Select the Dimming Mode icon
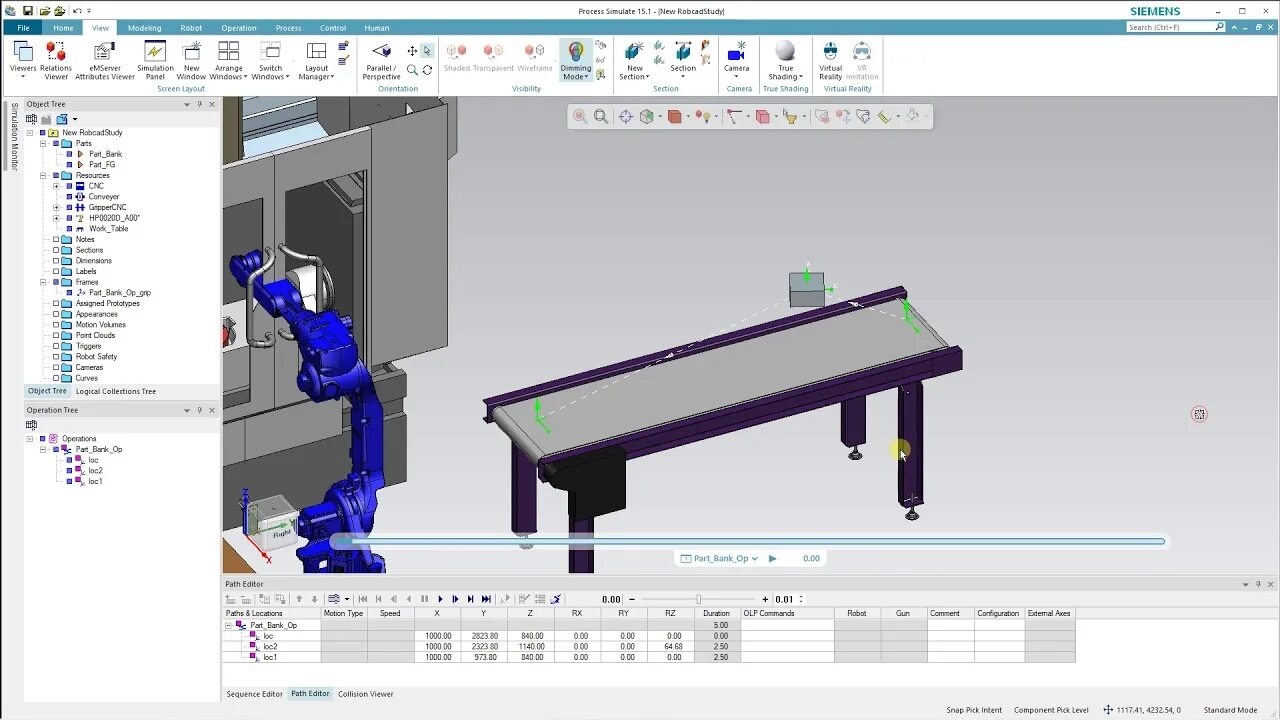1280x720 pixels. pyautogui.click(x=576, y=59)
